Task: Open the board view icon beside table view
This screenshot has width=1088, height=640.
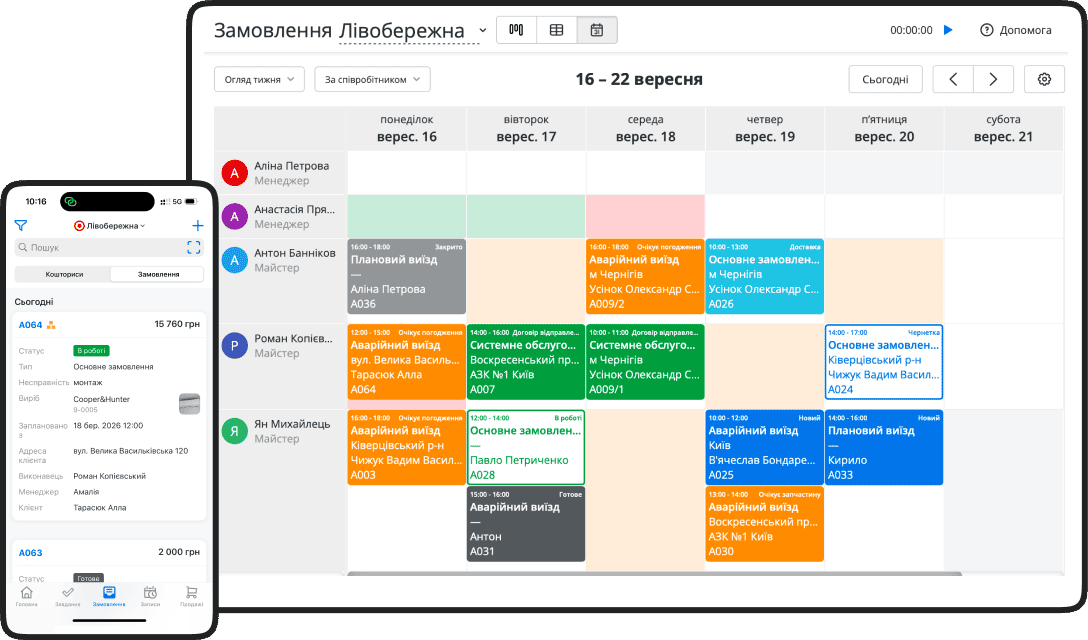Action: click(516, 30)
